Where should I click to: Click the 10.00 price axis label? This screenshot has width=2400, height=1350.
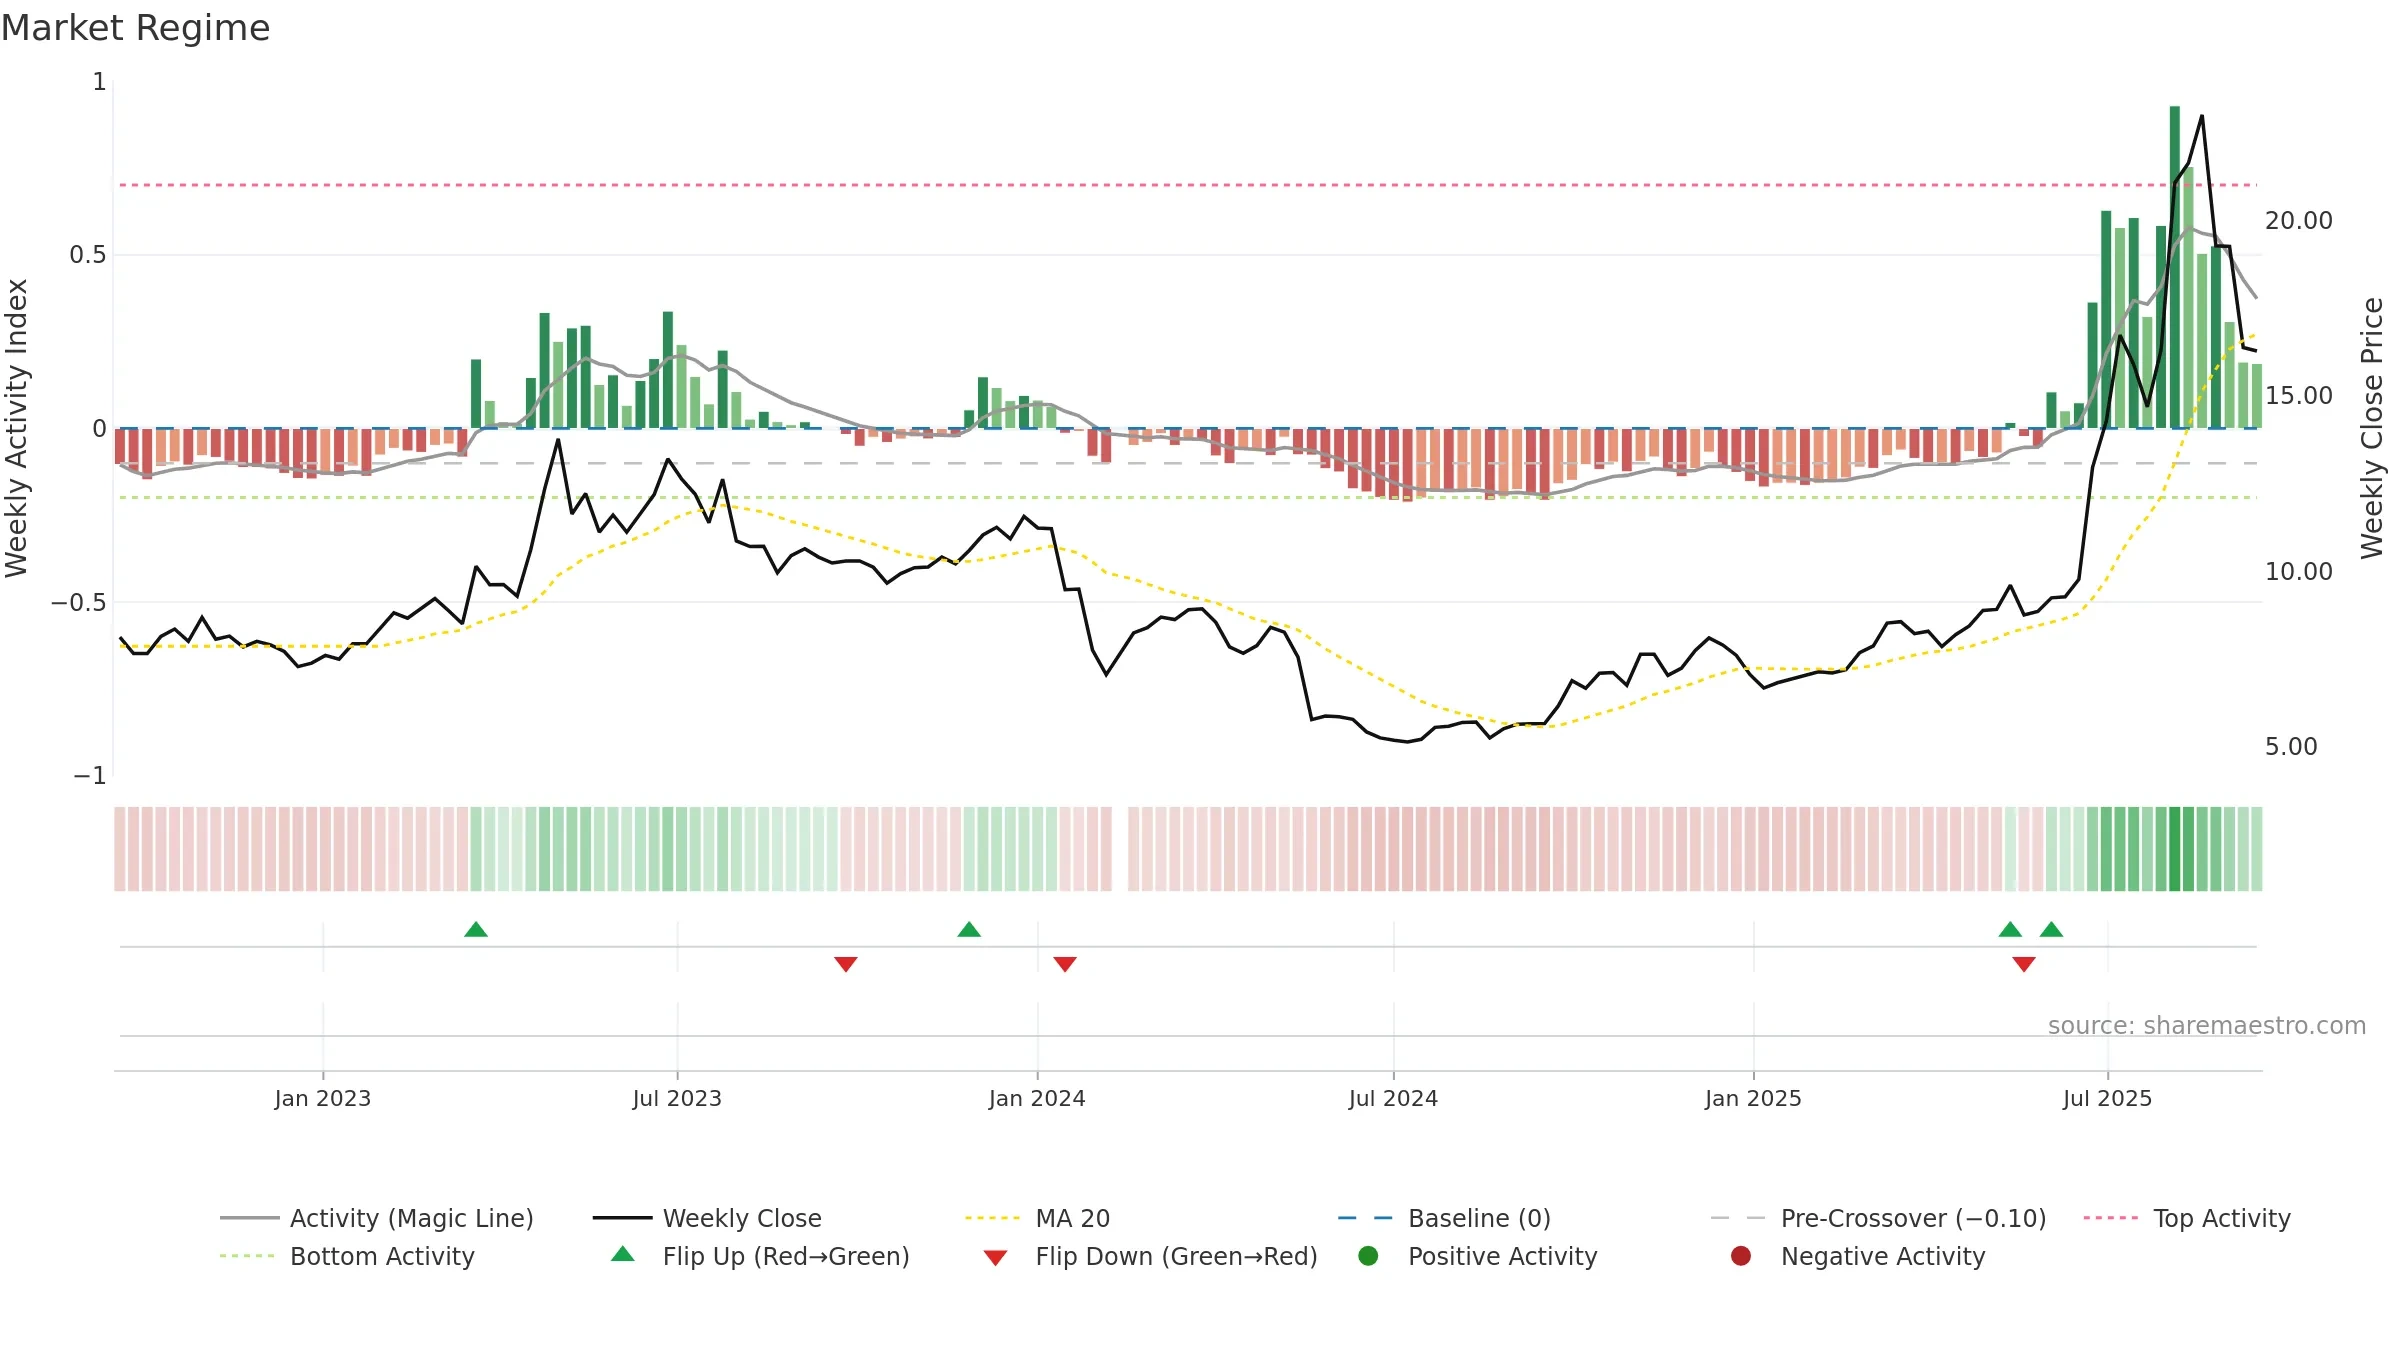(x=2298, y=572)
